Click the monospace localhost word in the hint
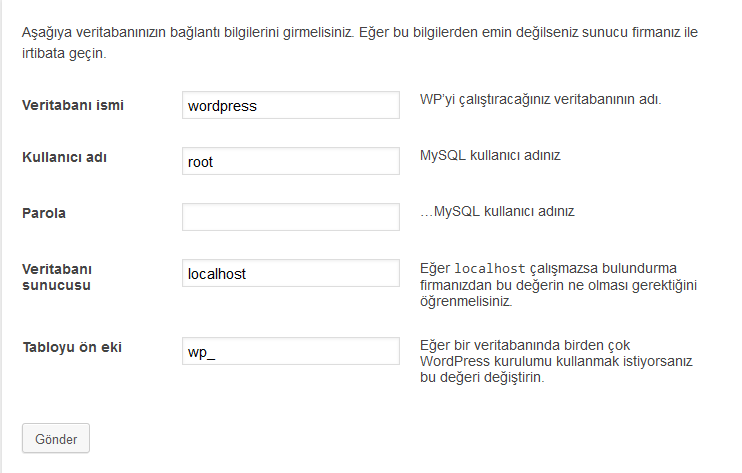Screen dimensions: 742x473 click(489, 269)
